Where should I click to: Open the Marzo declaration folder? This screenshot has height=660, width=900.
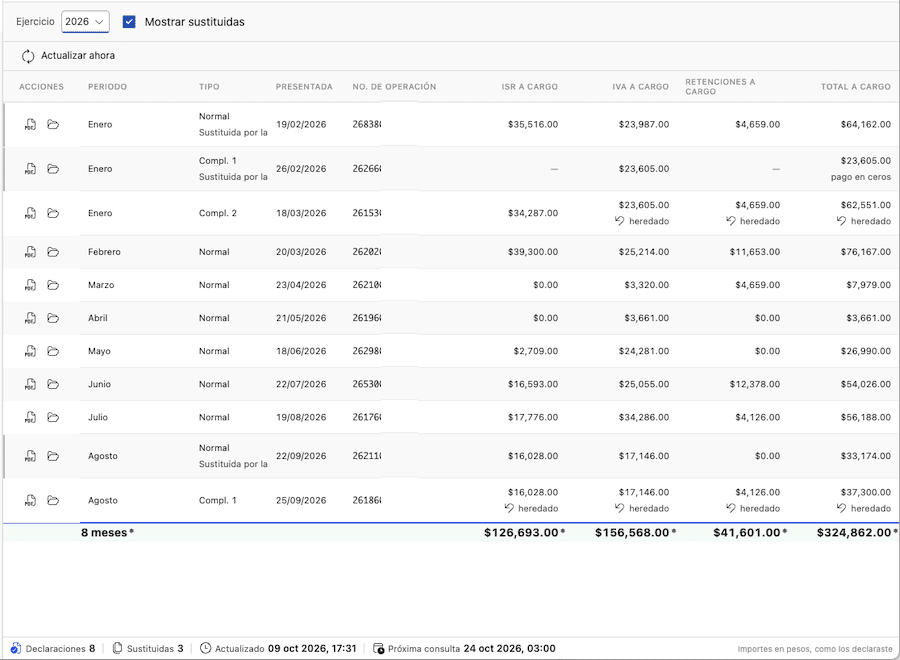pos(53,285)
